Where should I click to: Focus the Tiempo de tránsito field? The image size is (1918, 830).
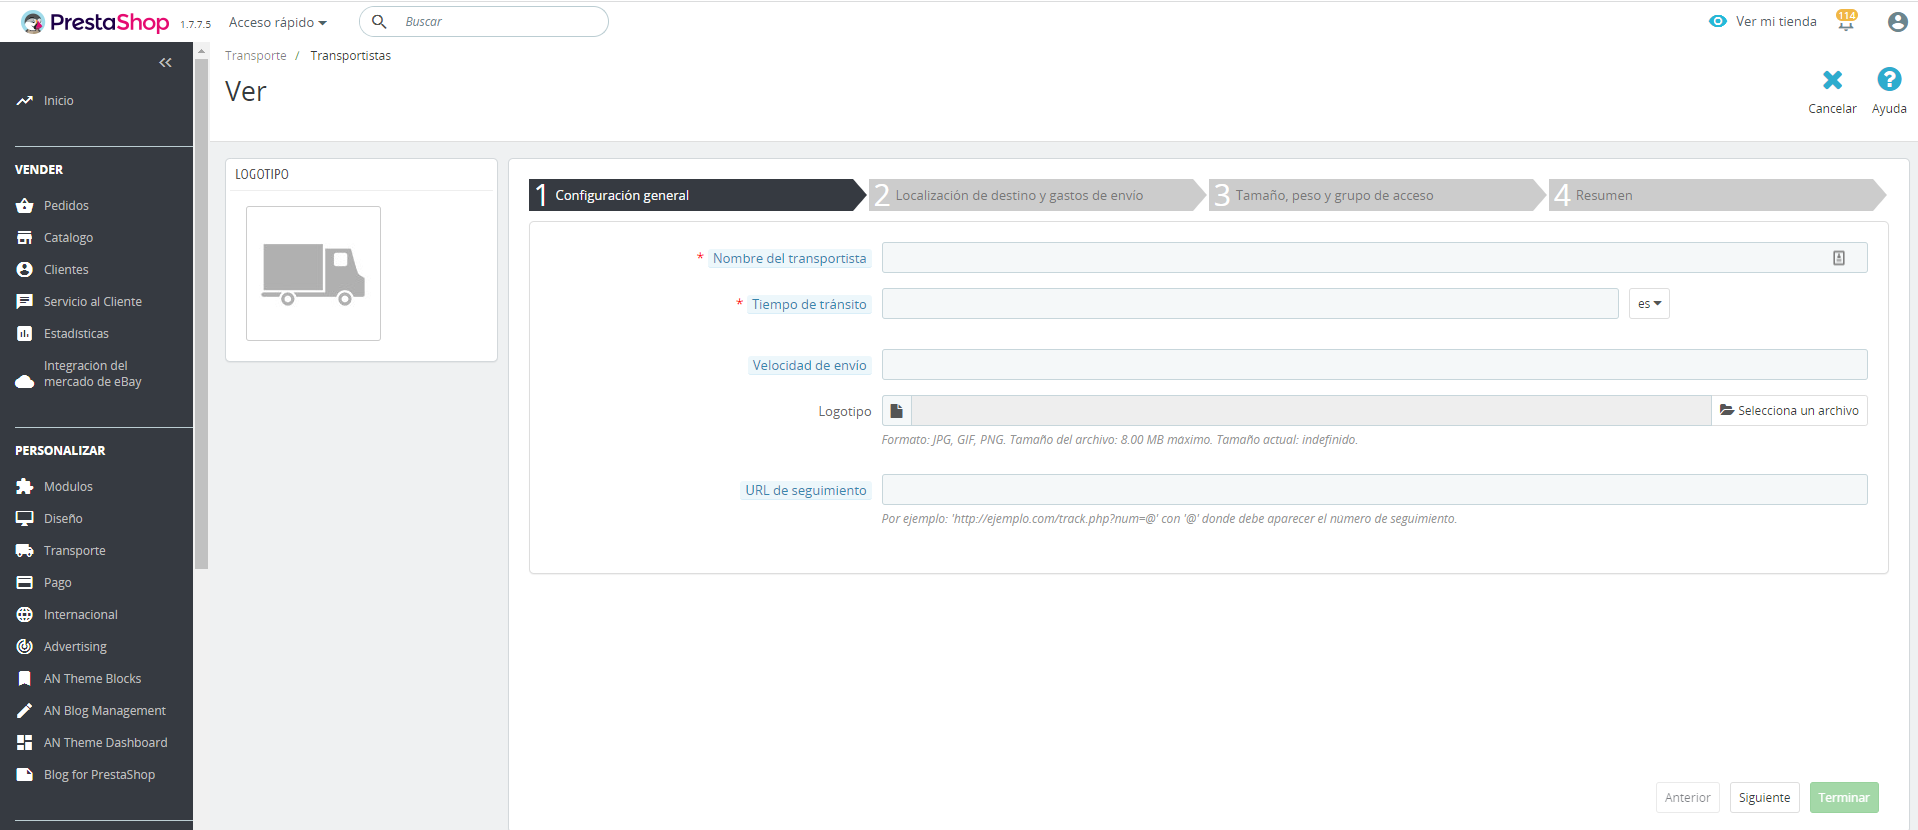click(x=1250, y=304)
